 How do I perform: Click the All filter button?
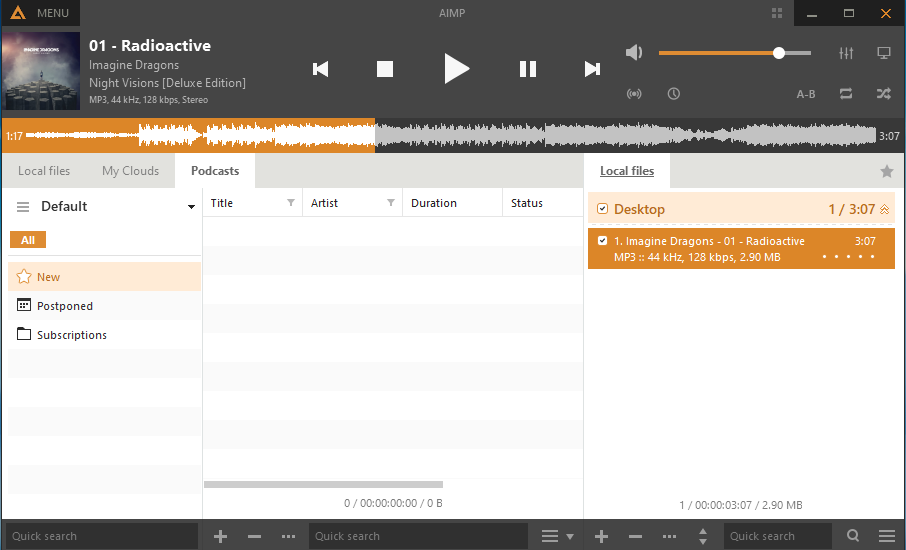[x=28, y=240]
